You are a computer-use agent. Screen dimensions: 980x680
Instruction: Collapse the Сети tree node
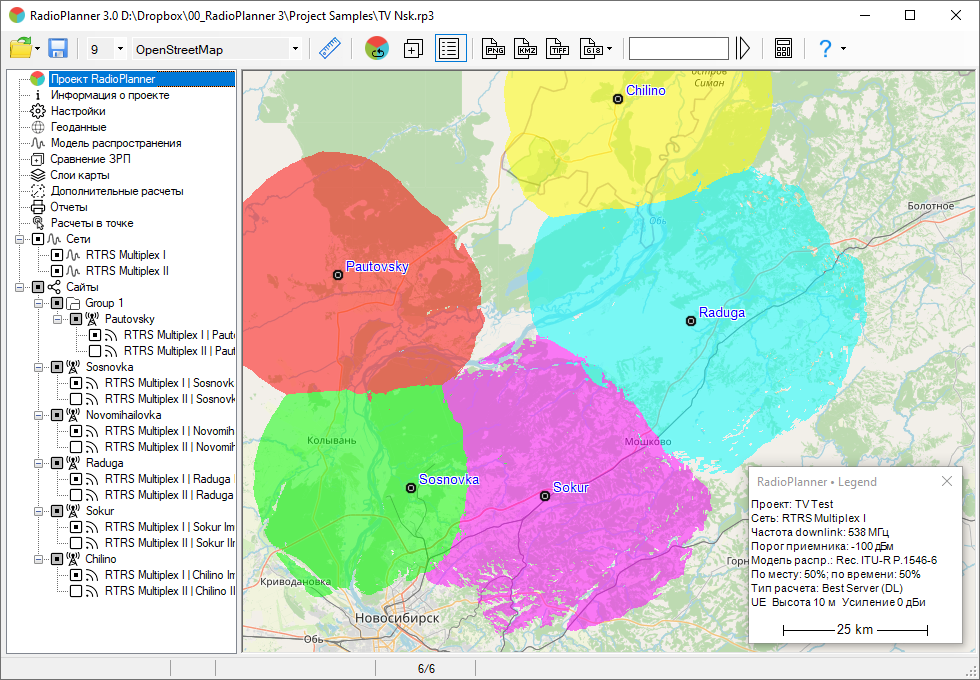[20, 239]
